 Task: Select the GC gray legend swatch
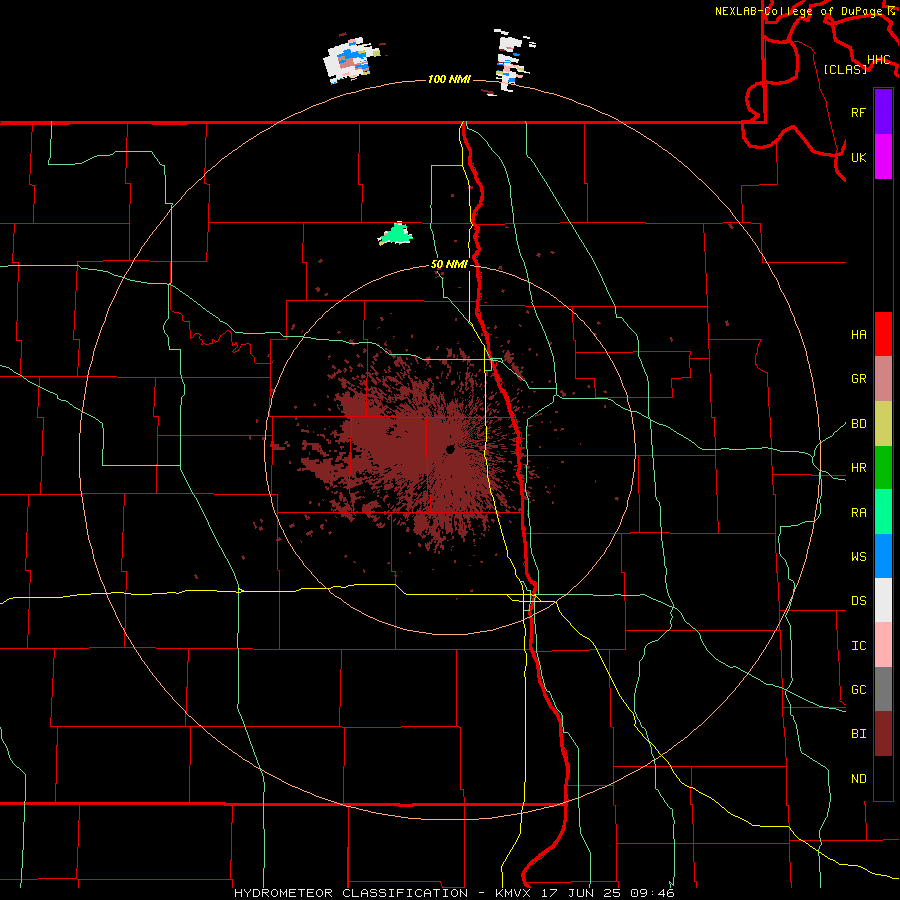(883, 689)
